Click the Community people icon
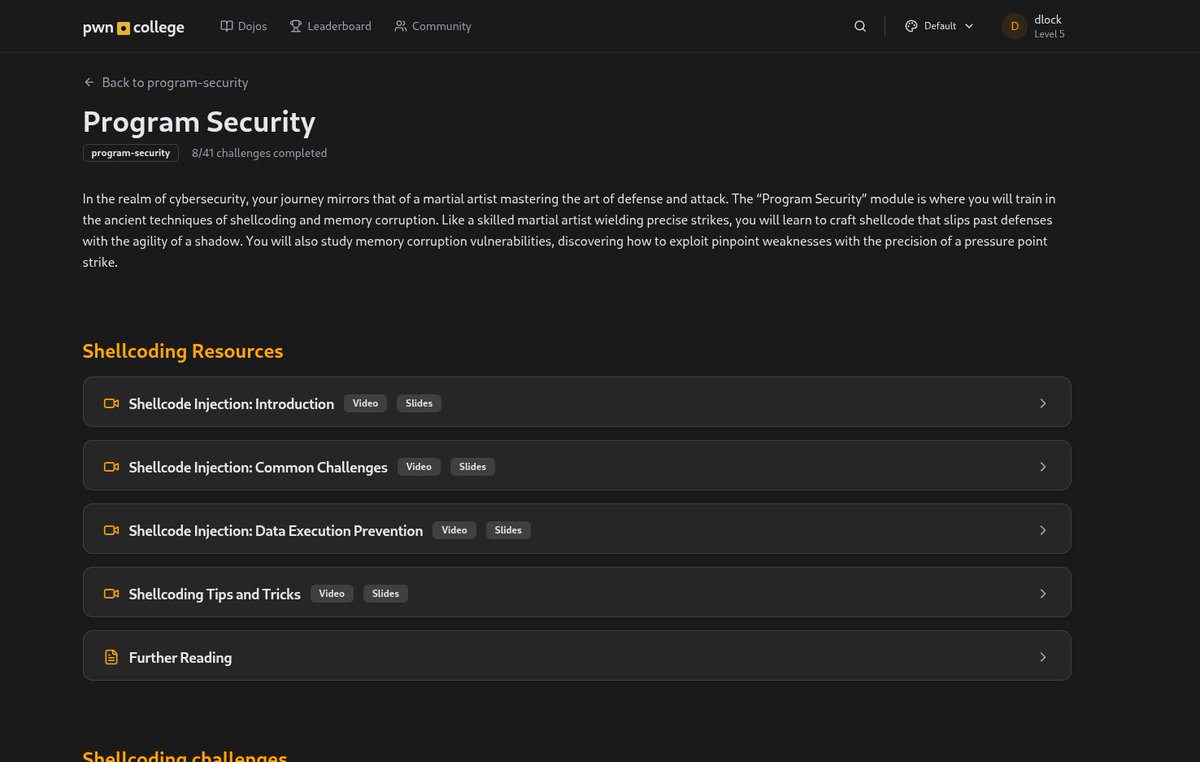 [x=401, y=26]
